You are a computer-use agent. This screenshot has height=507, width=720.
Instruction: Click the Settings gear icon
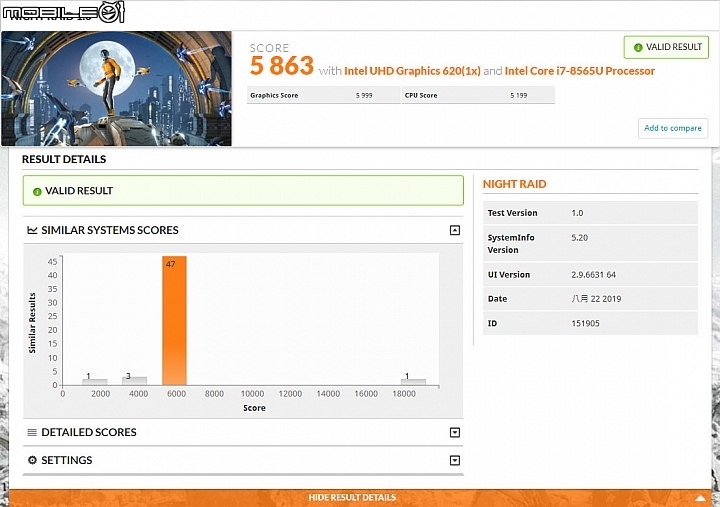click(32, 460)
